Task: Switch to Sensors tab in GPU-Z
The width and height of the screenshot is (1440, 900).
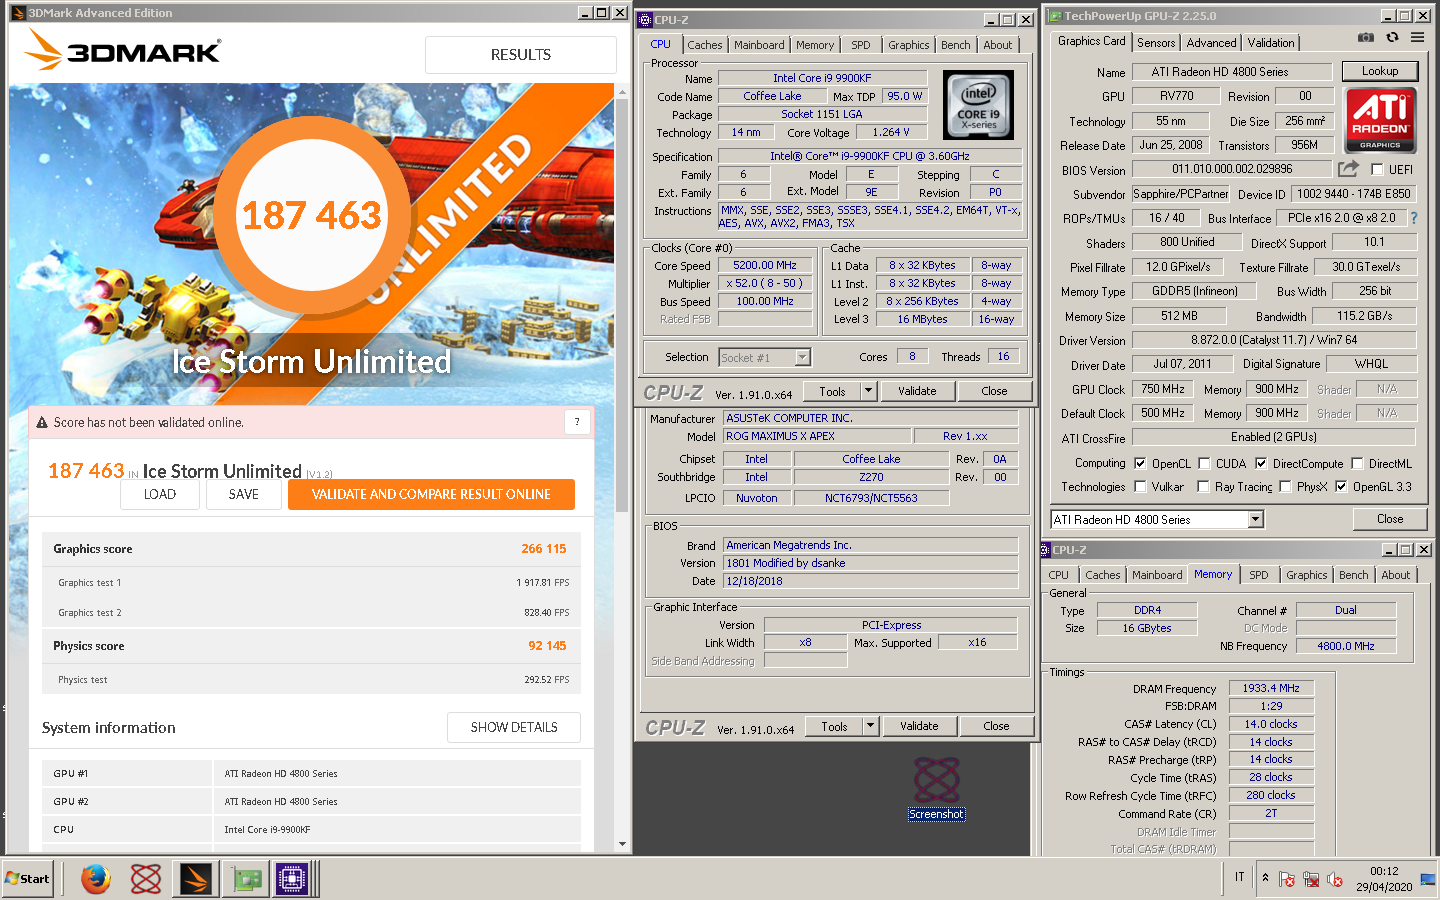Action: pos(1156,43)
